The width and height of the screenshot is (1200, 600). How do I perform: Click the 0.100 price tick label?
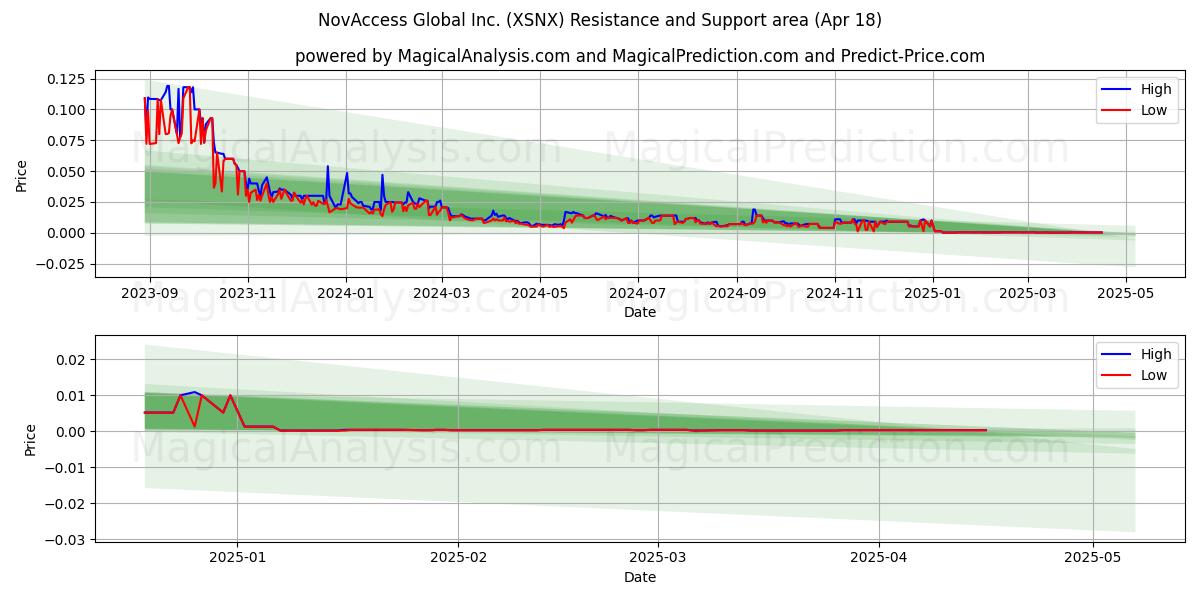68,109
